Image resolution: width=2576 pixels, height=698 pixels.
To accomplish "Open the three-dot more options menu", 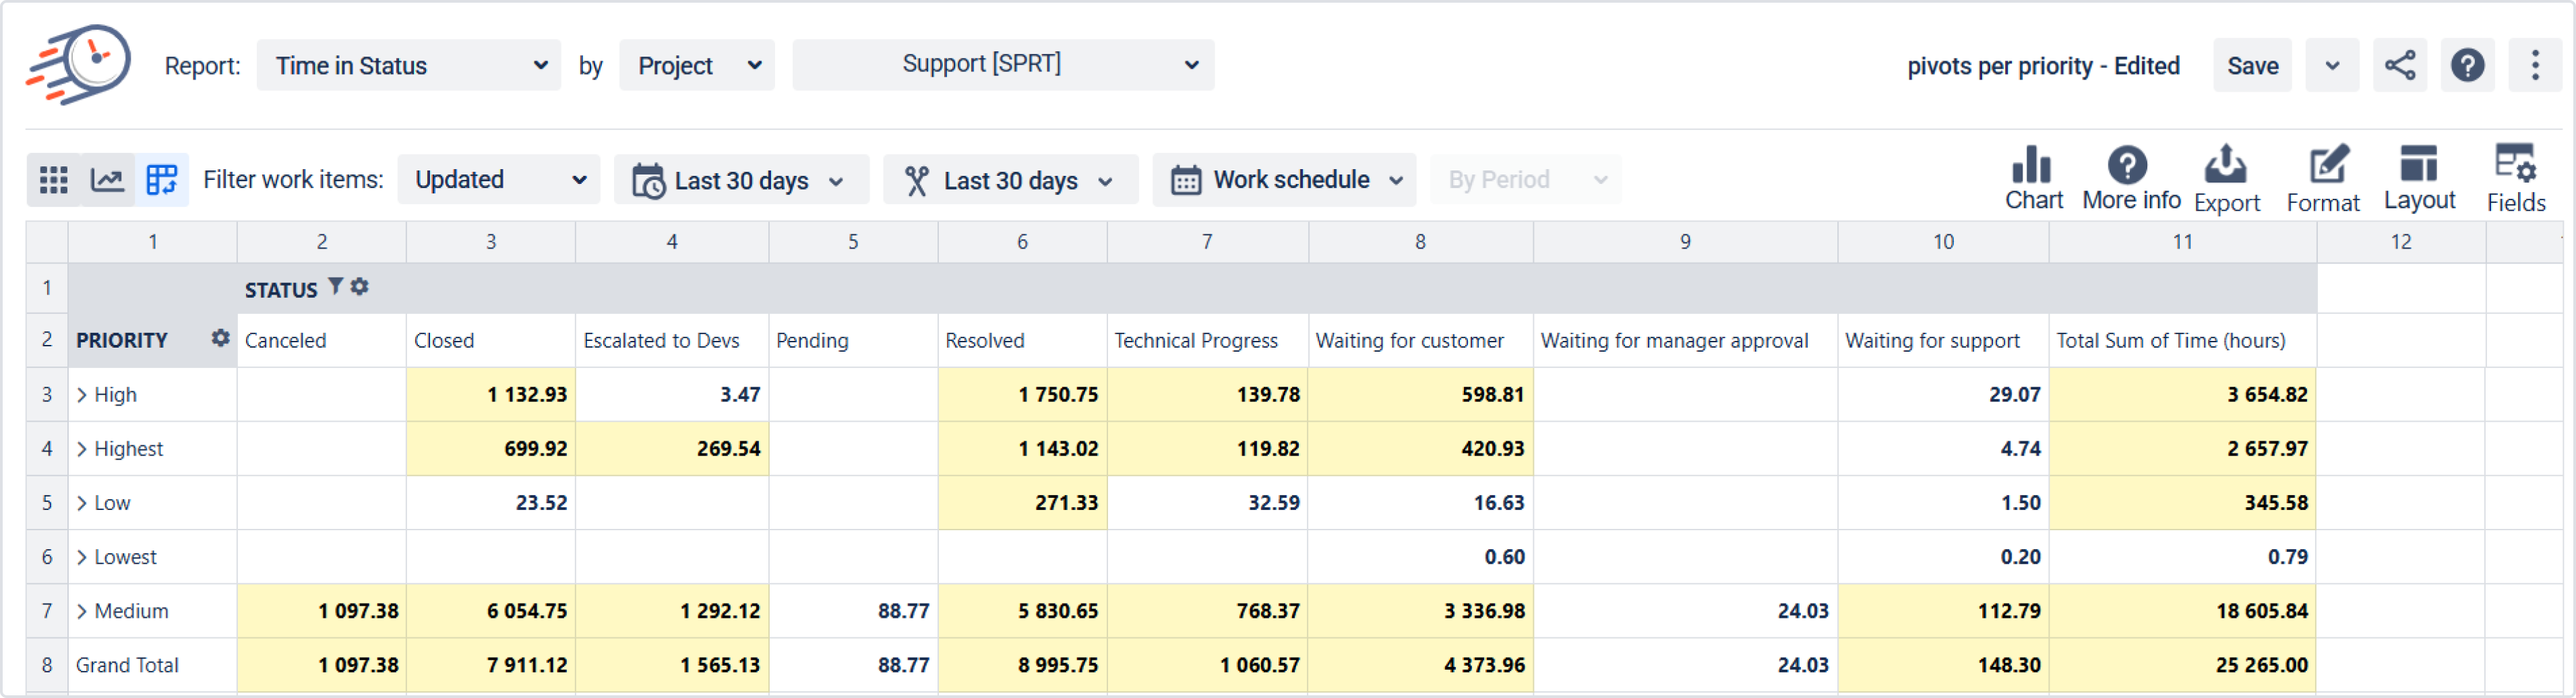I will [x=2534, y=66].
